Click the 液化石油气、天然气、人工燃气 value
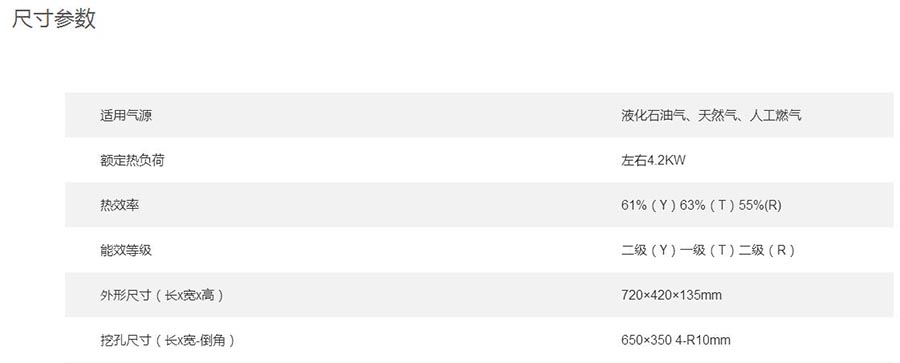Viewport: 900px width, 363px height. pos(711,115)
